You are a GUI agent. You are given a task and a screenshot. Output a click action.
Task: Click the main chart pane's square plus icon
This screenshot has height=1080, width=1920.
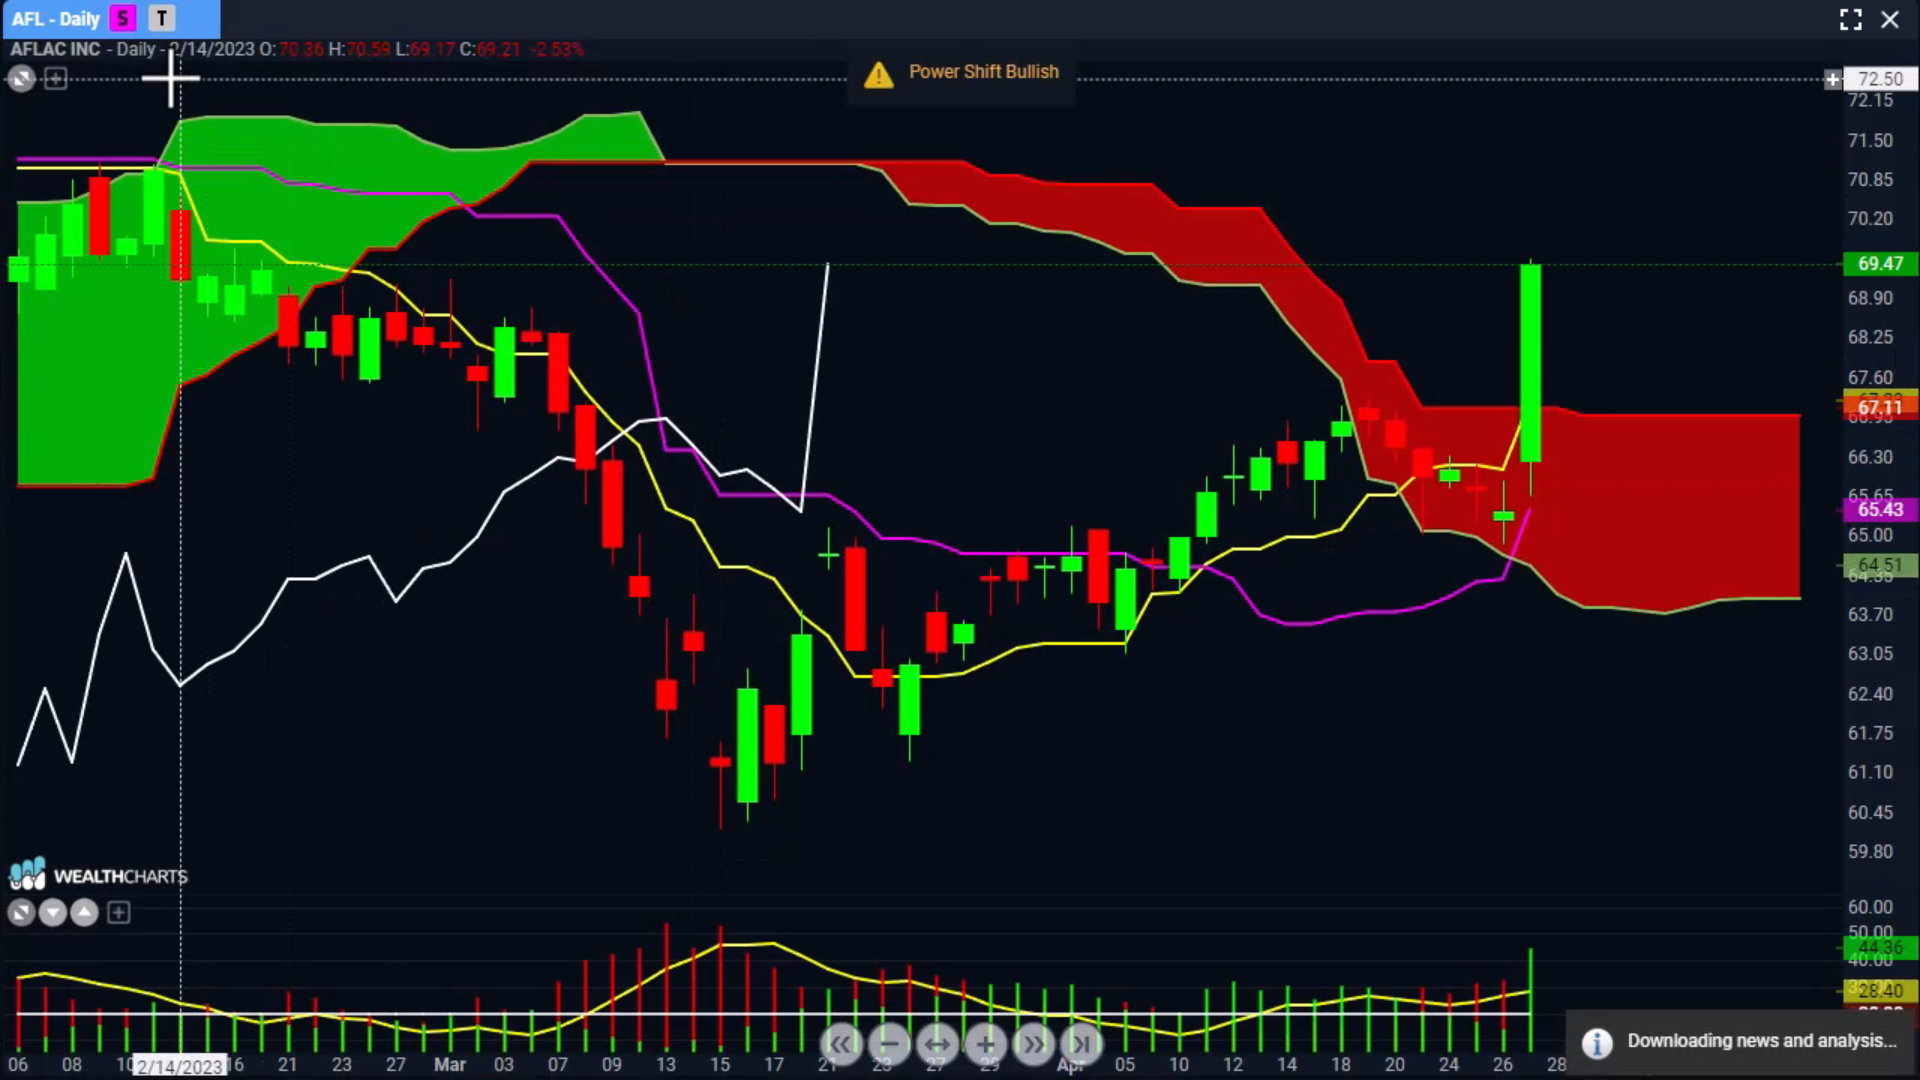[56, 78]
